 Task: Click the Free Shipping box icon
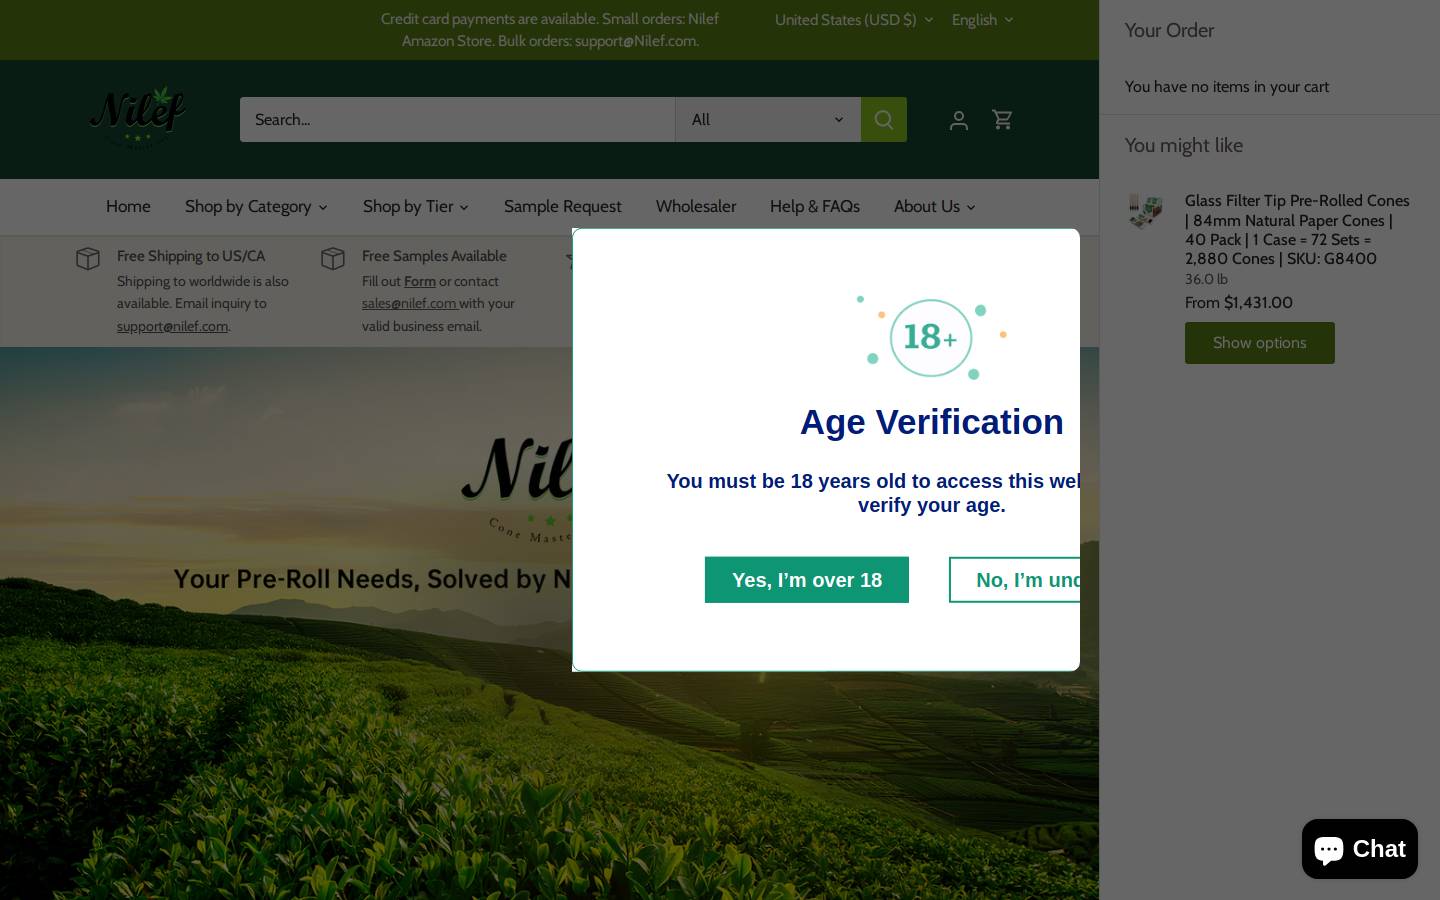[88, 258]
